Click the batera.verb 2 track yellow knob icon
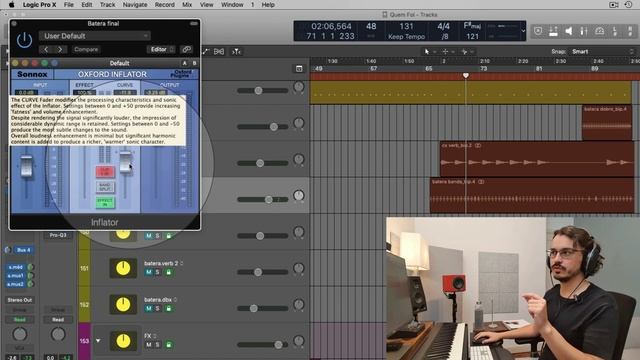 pos(123,268)
